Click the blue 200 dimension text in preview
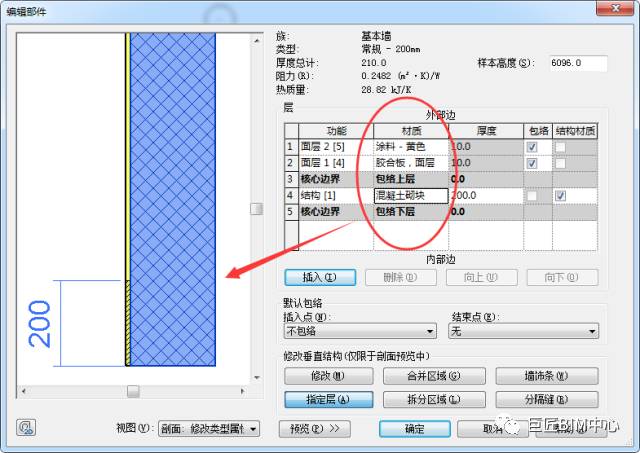The width and height of the screenshot is (640, 453). (x=40, y=324)
